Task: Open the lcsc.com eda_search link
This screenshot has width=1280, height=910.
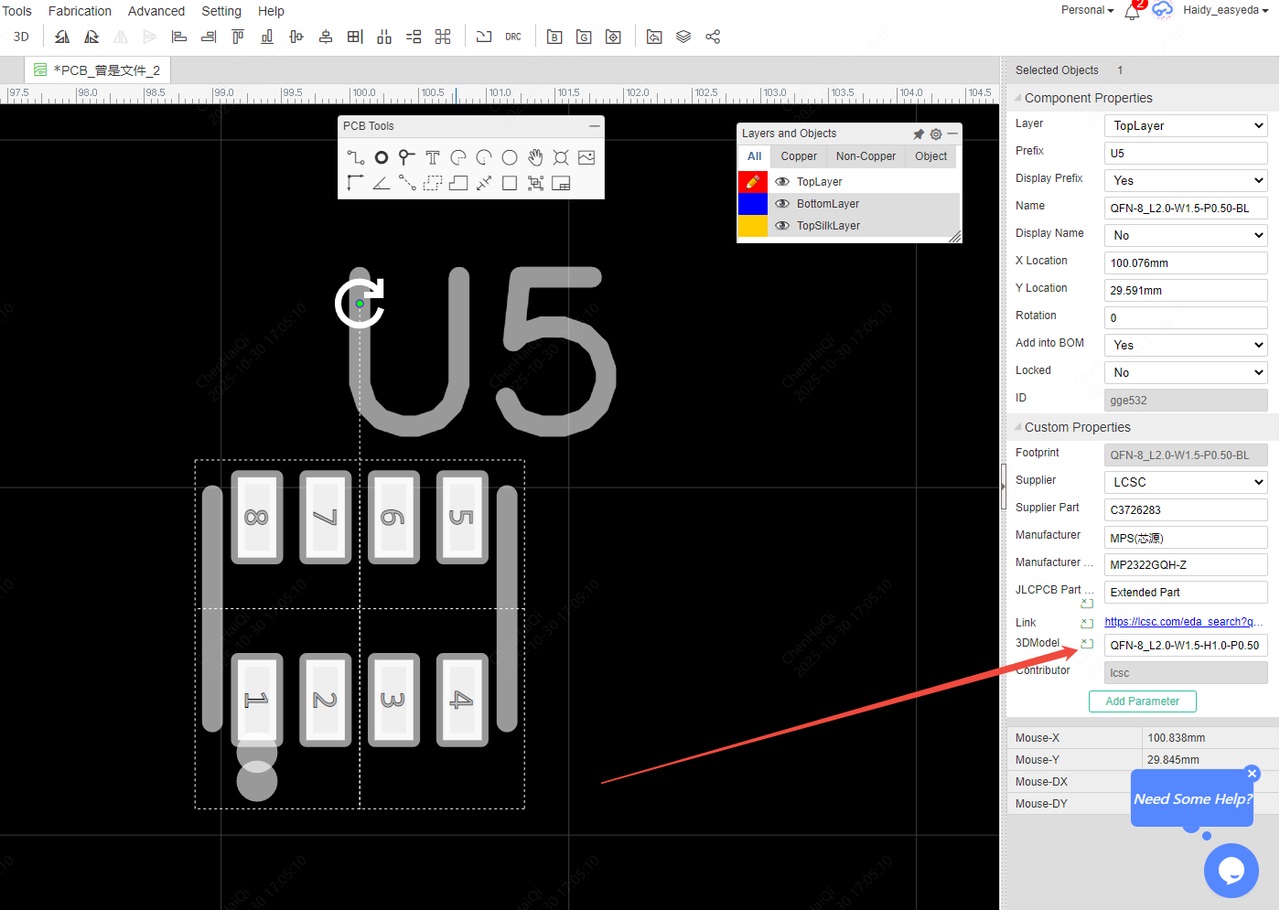Action: click(1183, 622)
